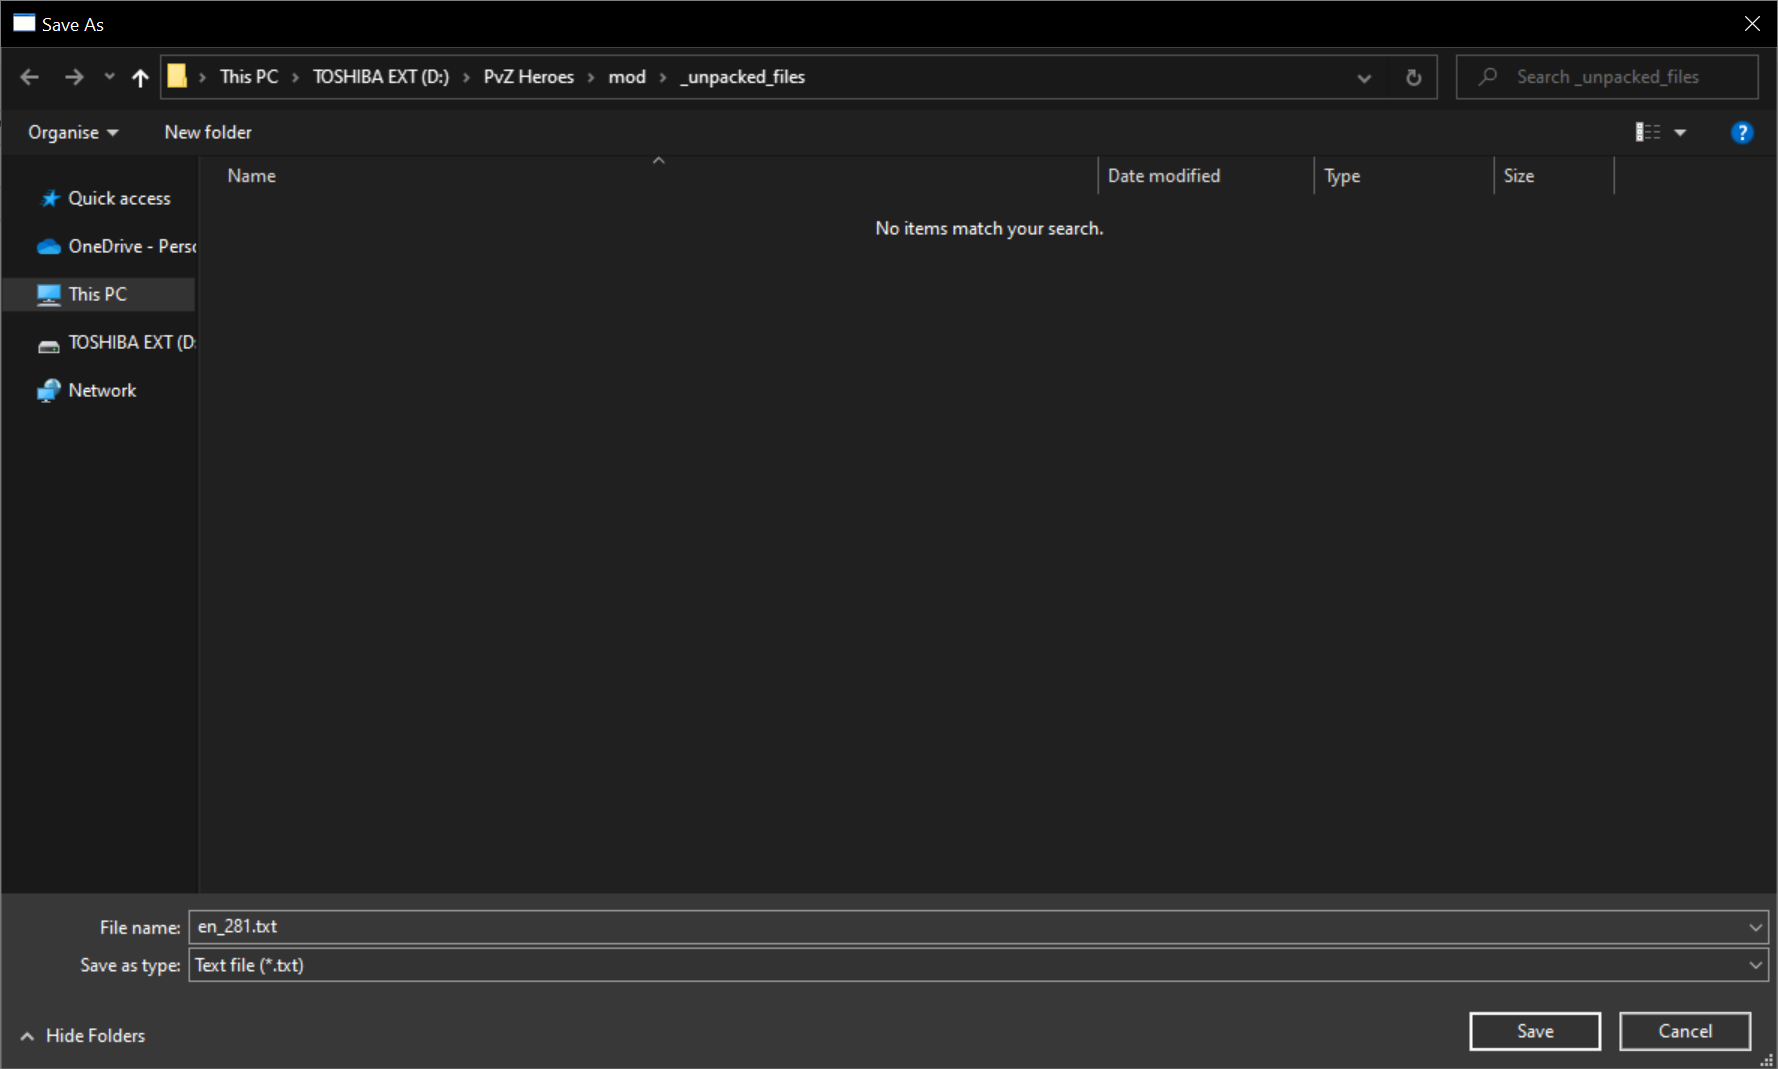Close the Save As dialog

(1752, 24)
